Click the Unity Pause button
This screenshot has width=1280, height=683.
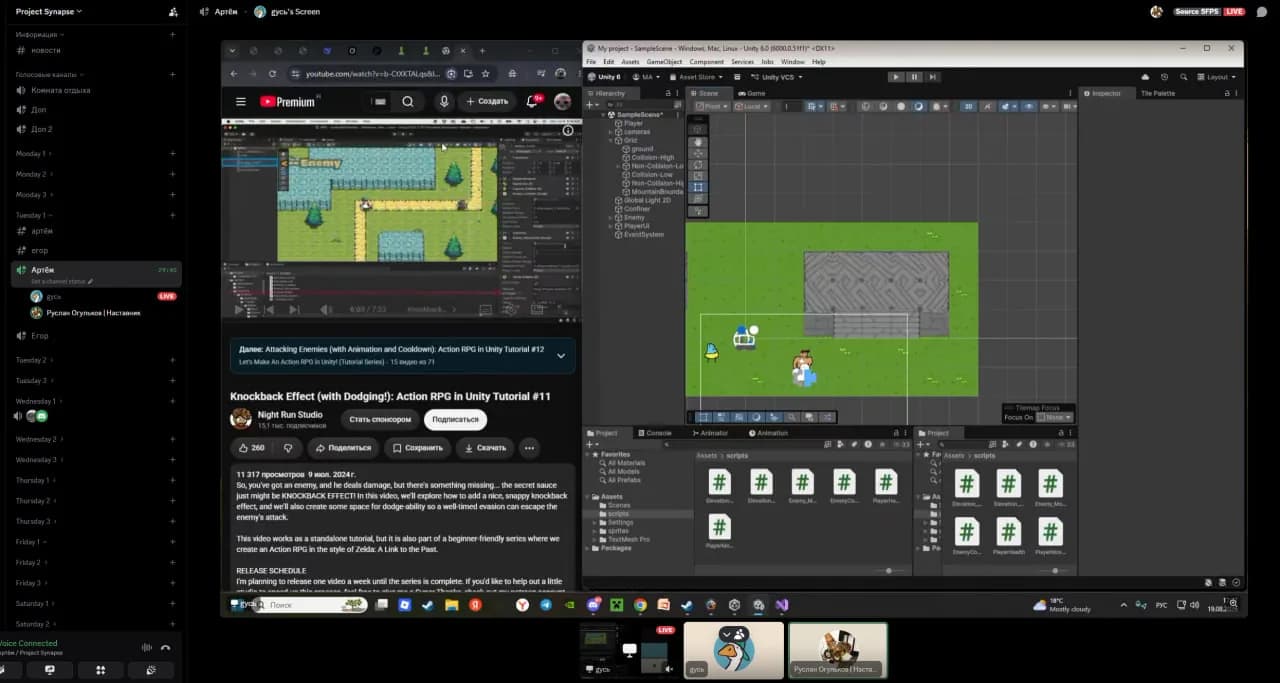[913, 77]
